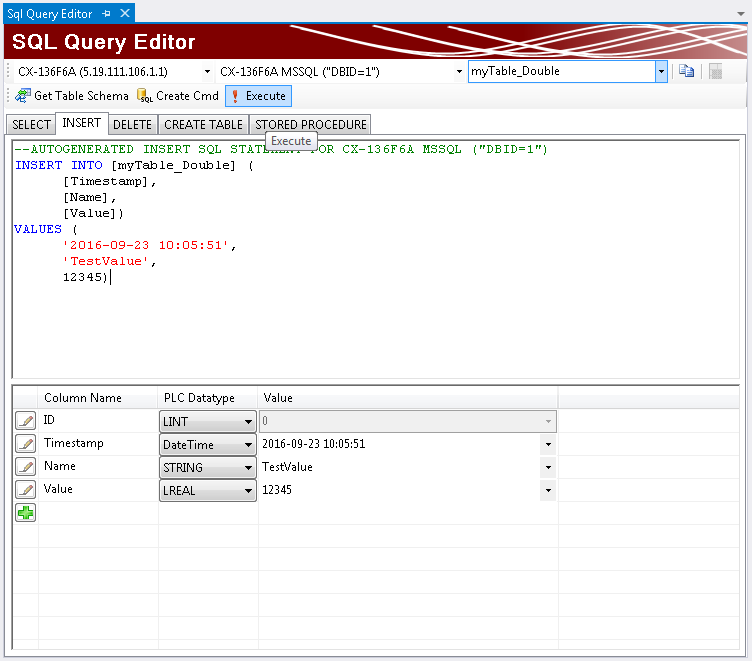Image resolution: width=752 pixels, height=661 pixels.
Task: Expand the TestValue value dropdown arrow
Action: pos(548,467)
